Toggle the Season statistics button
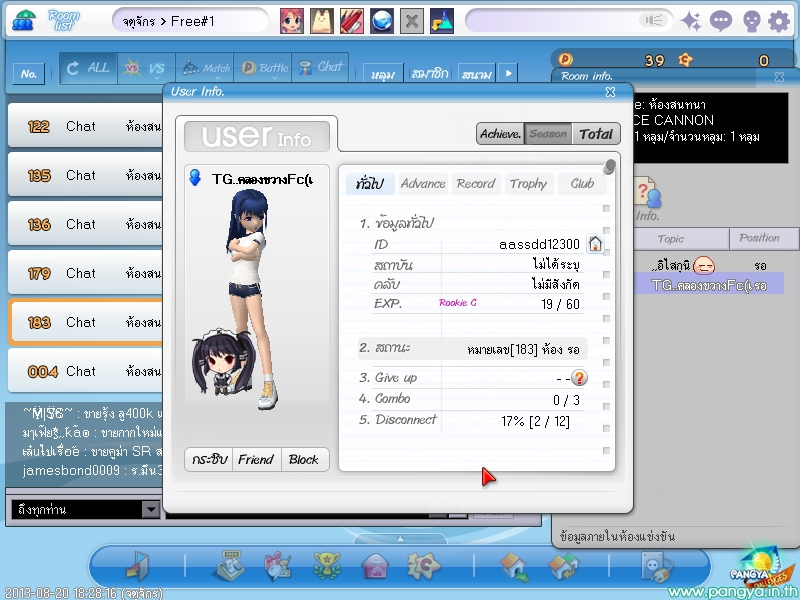The height and width of the screenshot is (600, 800). pyautogui.click(x=548, y=134)
